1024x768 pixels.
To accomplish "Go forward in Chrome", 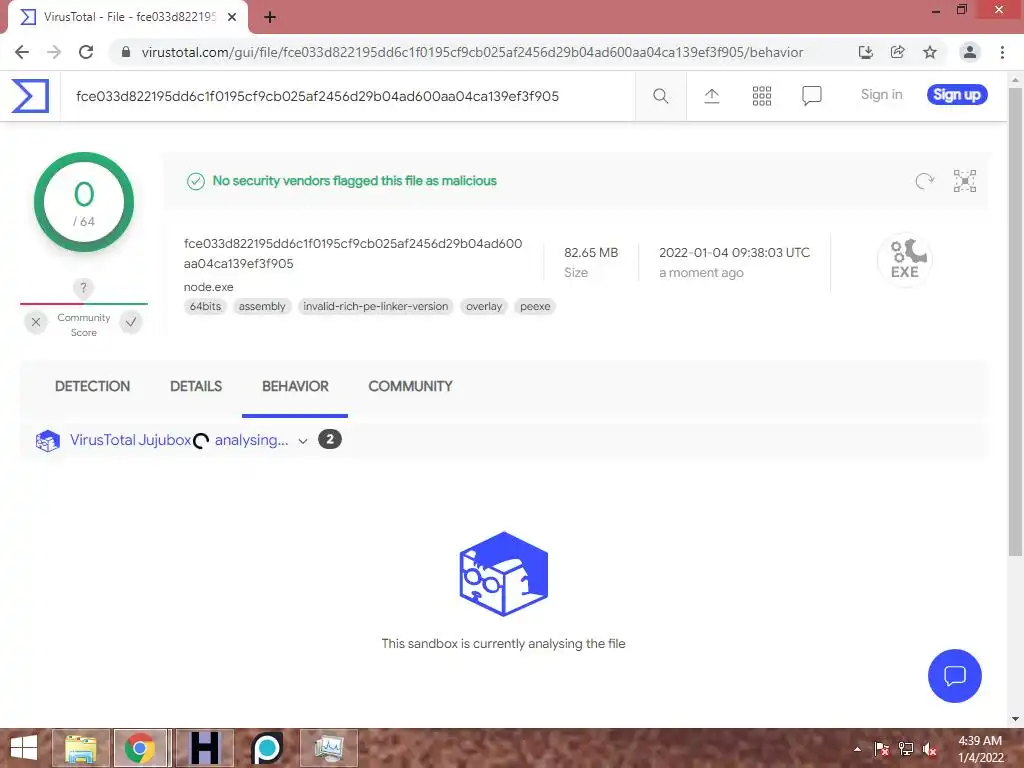I will pyautogui.click(x=54, y=52).
